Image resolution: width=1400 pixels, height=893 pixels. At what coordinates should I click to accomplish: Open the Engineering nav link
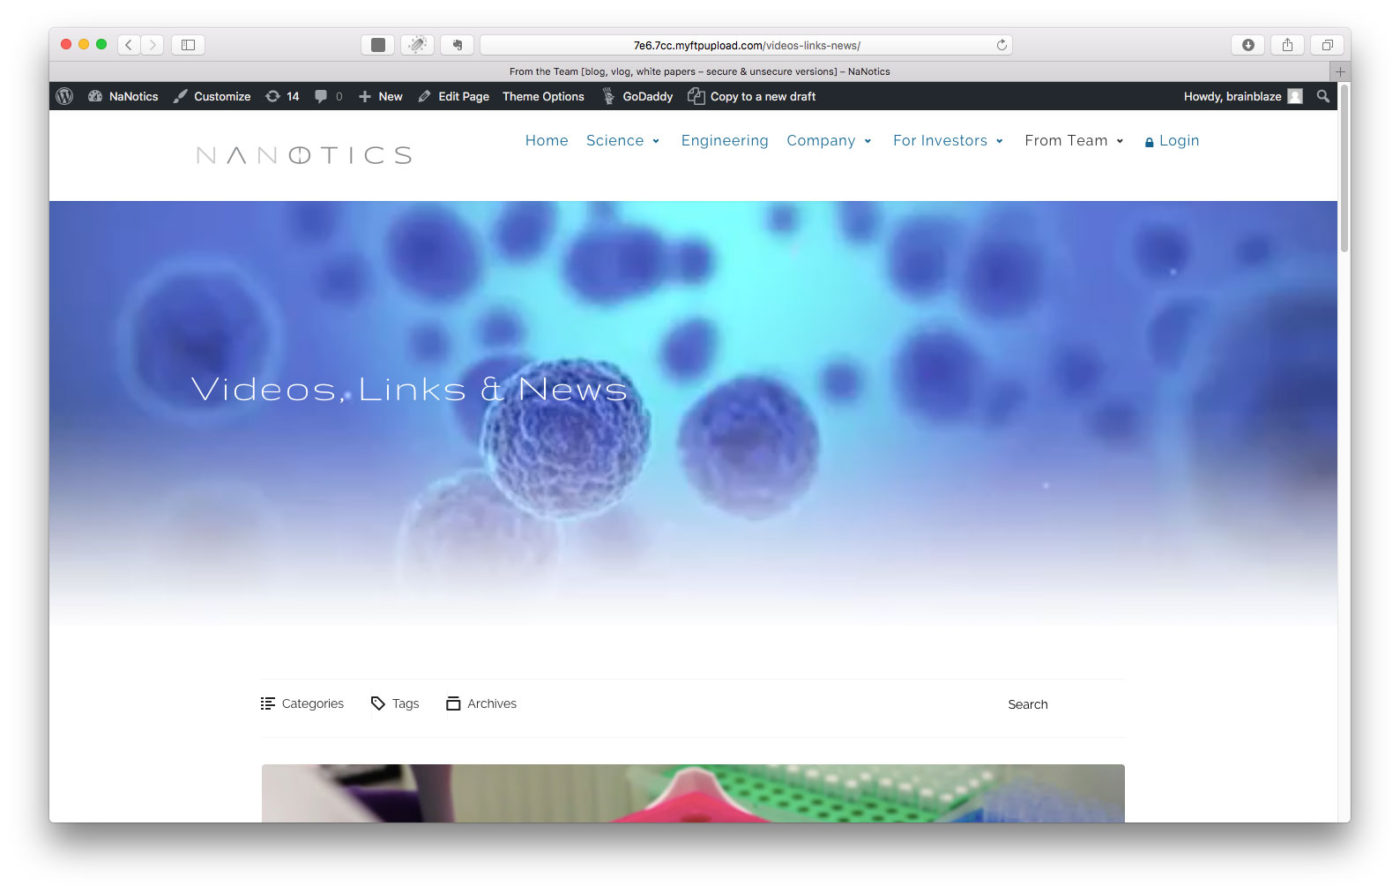pos(724,140)
